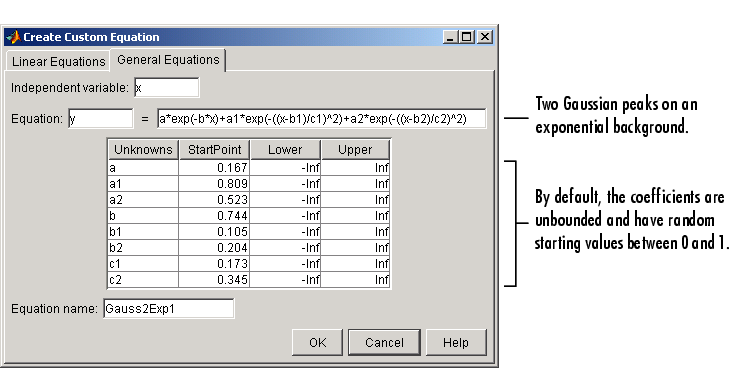
Task: Click the Cancel button
Action: tap(384, 343)
